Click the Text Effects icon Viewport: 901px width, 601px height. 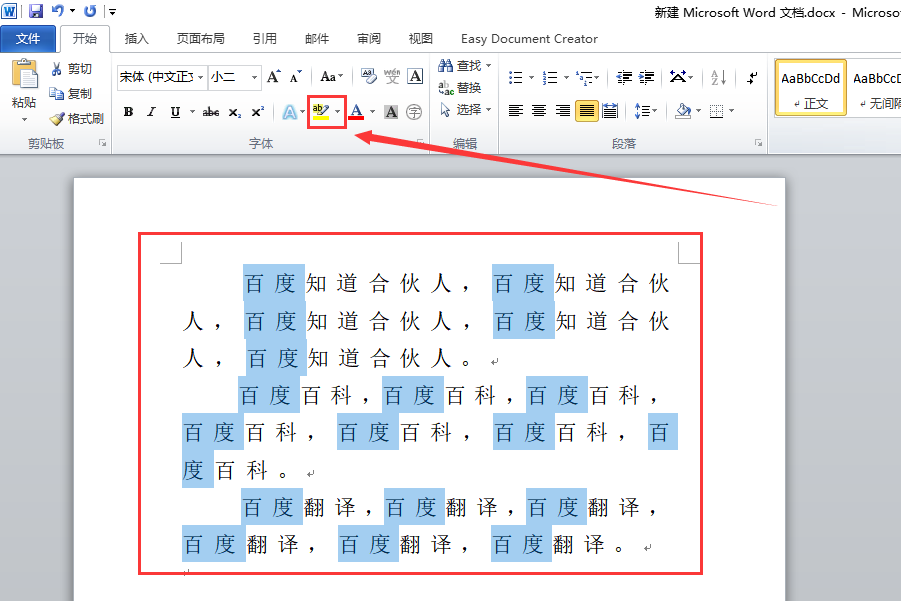click(x=290, y=112)
